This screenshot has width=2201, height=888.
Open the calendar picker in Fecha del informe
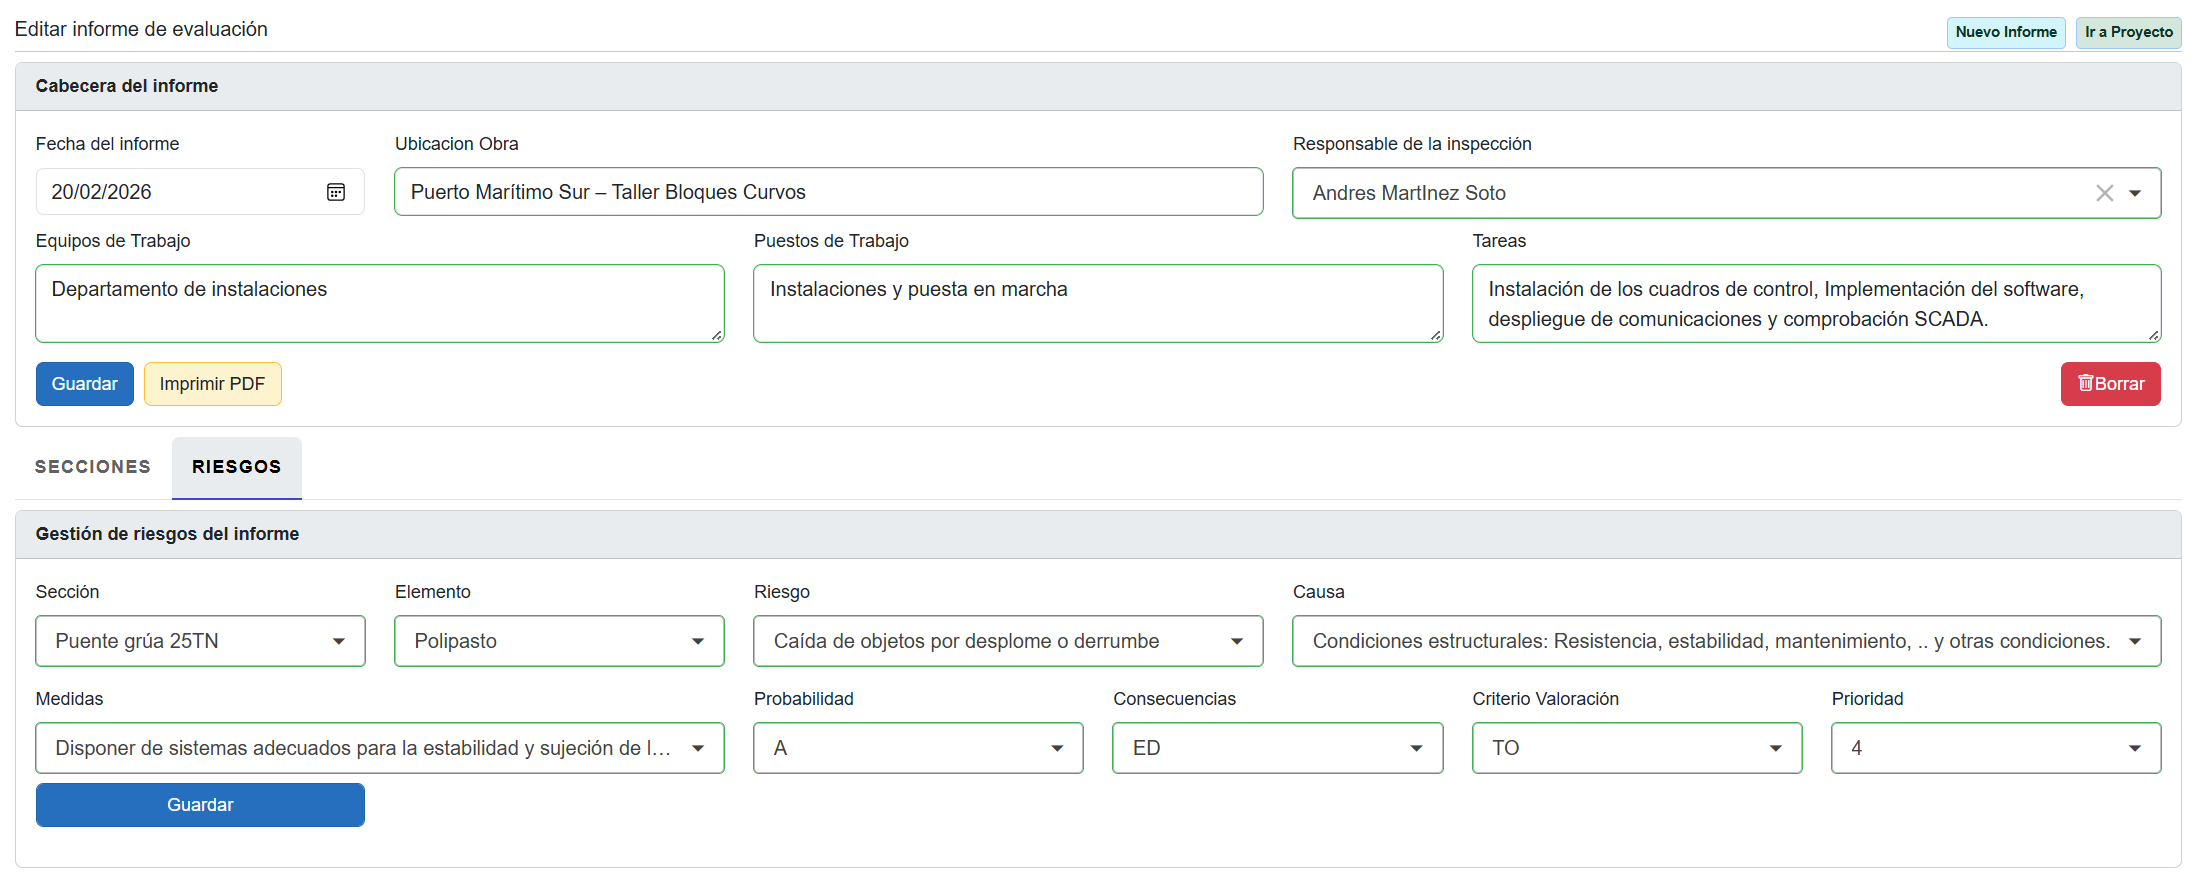pos(336,192)
